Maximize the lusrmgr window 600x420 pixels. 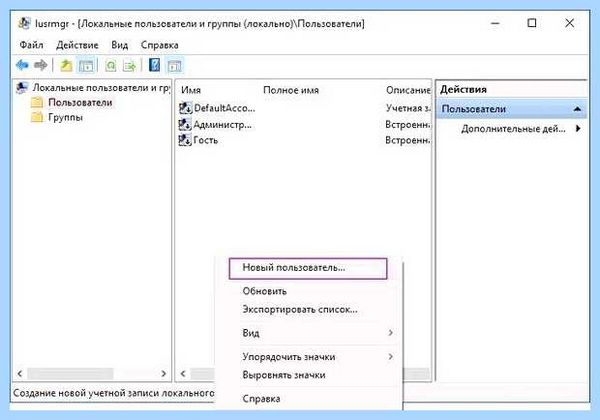click(532, 23)
